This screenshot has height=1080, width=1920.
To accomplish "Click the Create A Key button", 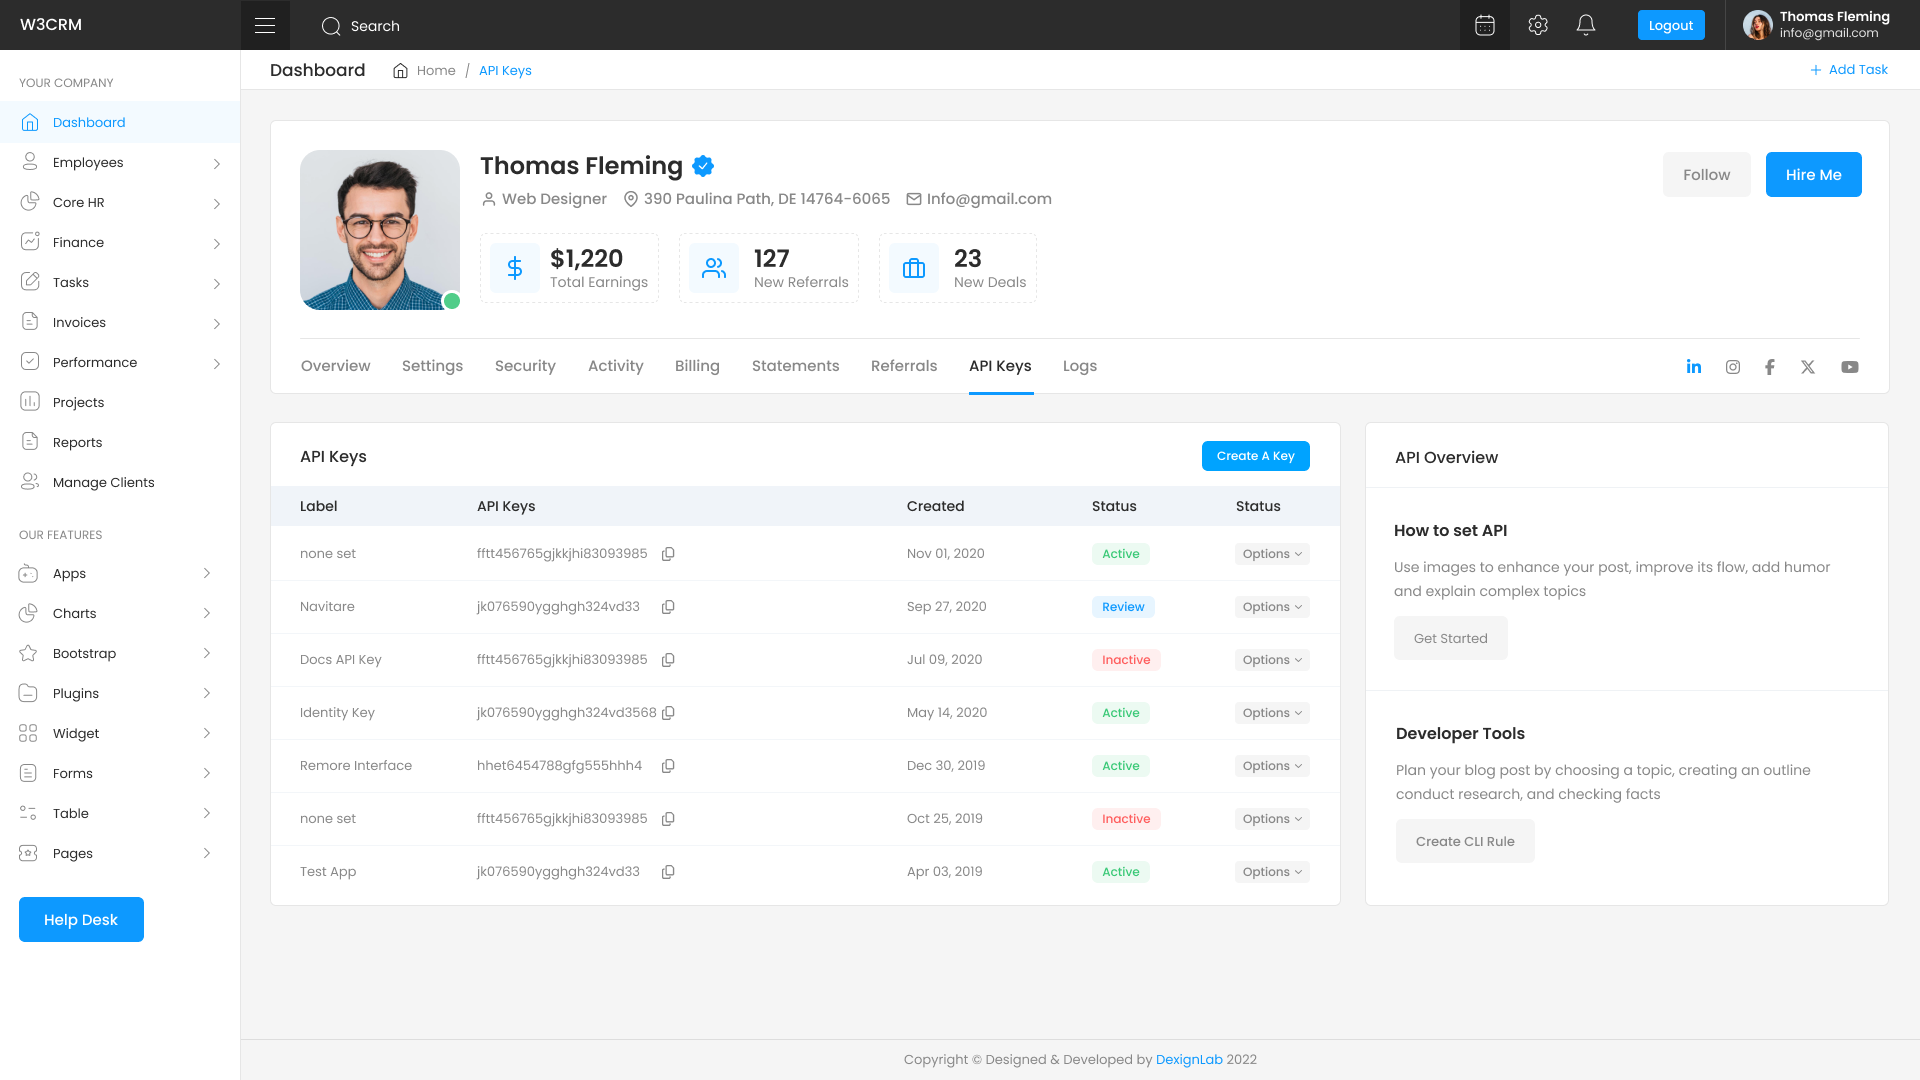I will 1255,456.
